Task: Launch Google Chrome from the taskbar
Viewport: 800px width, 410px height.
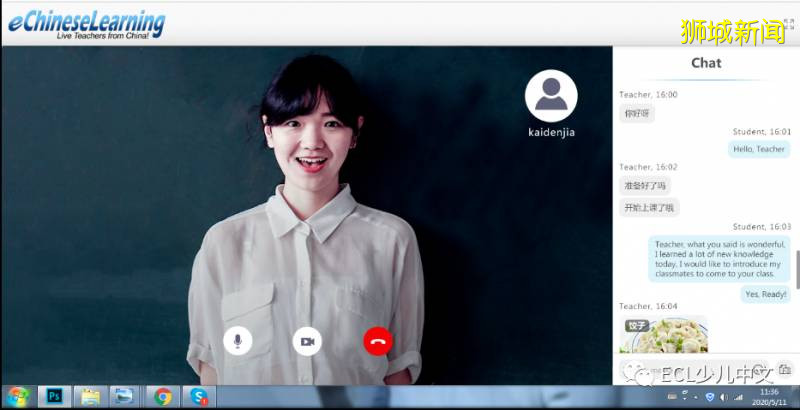Action: pyautogui.click(x=163, y=396)
